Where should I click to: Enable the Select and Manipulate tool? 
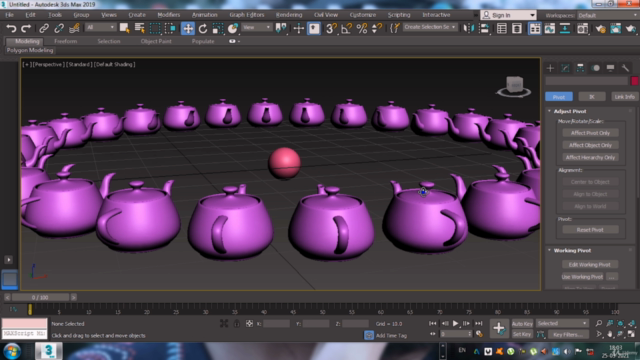[298, 28]
